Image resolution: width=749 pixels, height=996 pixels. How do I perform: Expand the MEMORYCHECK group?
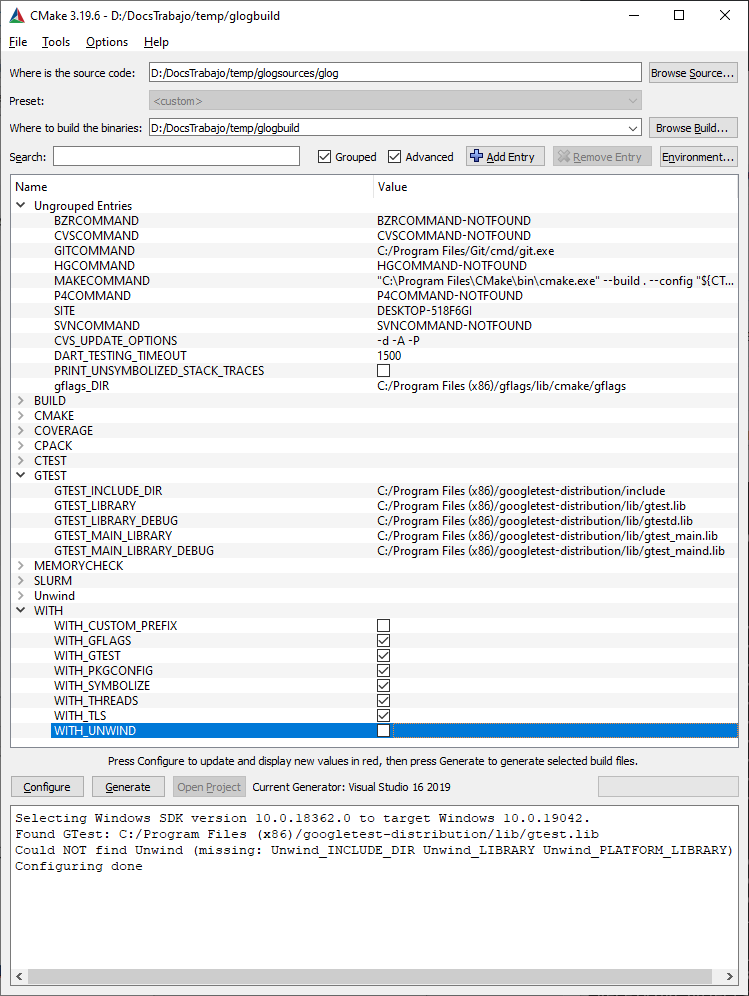point(21,565)
